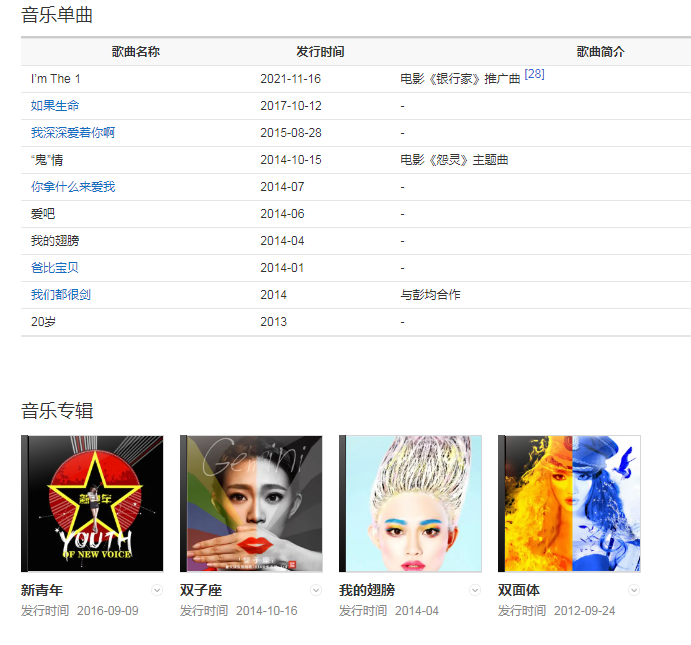
Task: Click reference footnote [28]
Action: tap(534, 74)
